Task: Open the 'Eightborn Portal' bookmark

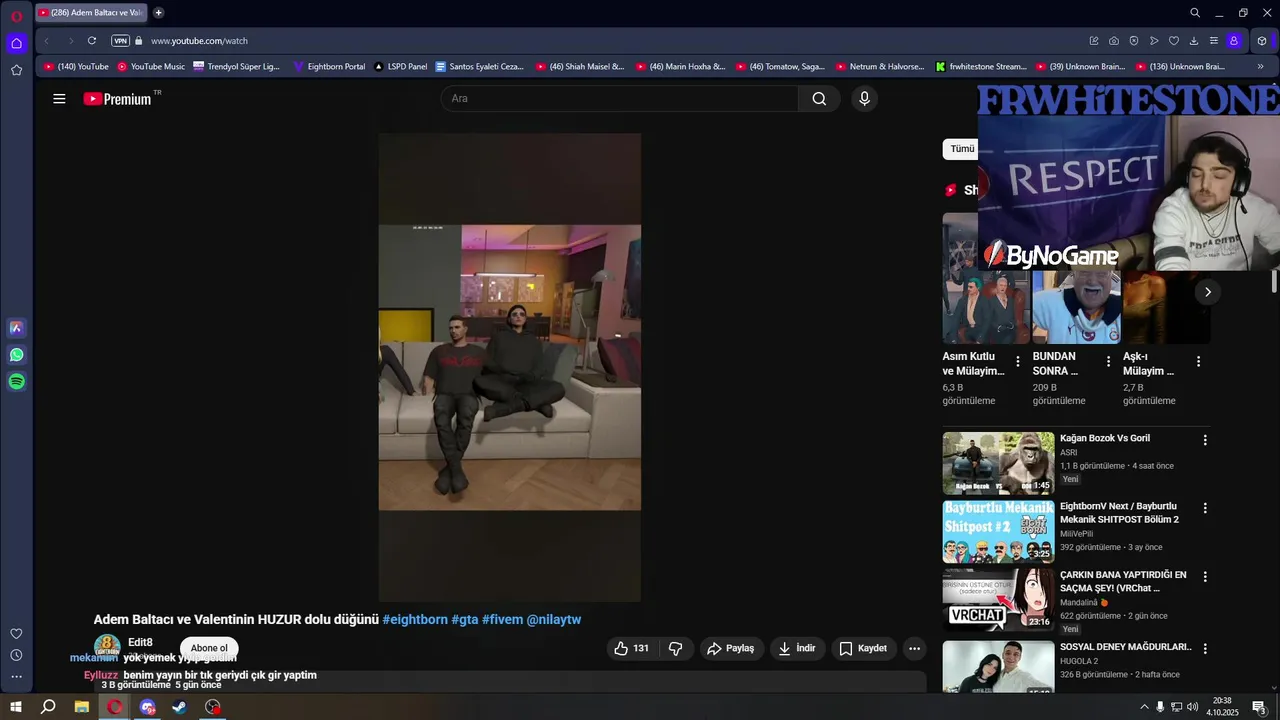Action: coord(329,67)
